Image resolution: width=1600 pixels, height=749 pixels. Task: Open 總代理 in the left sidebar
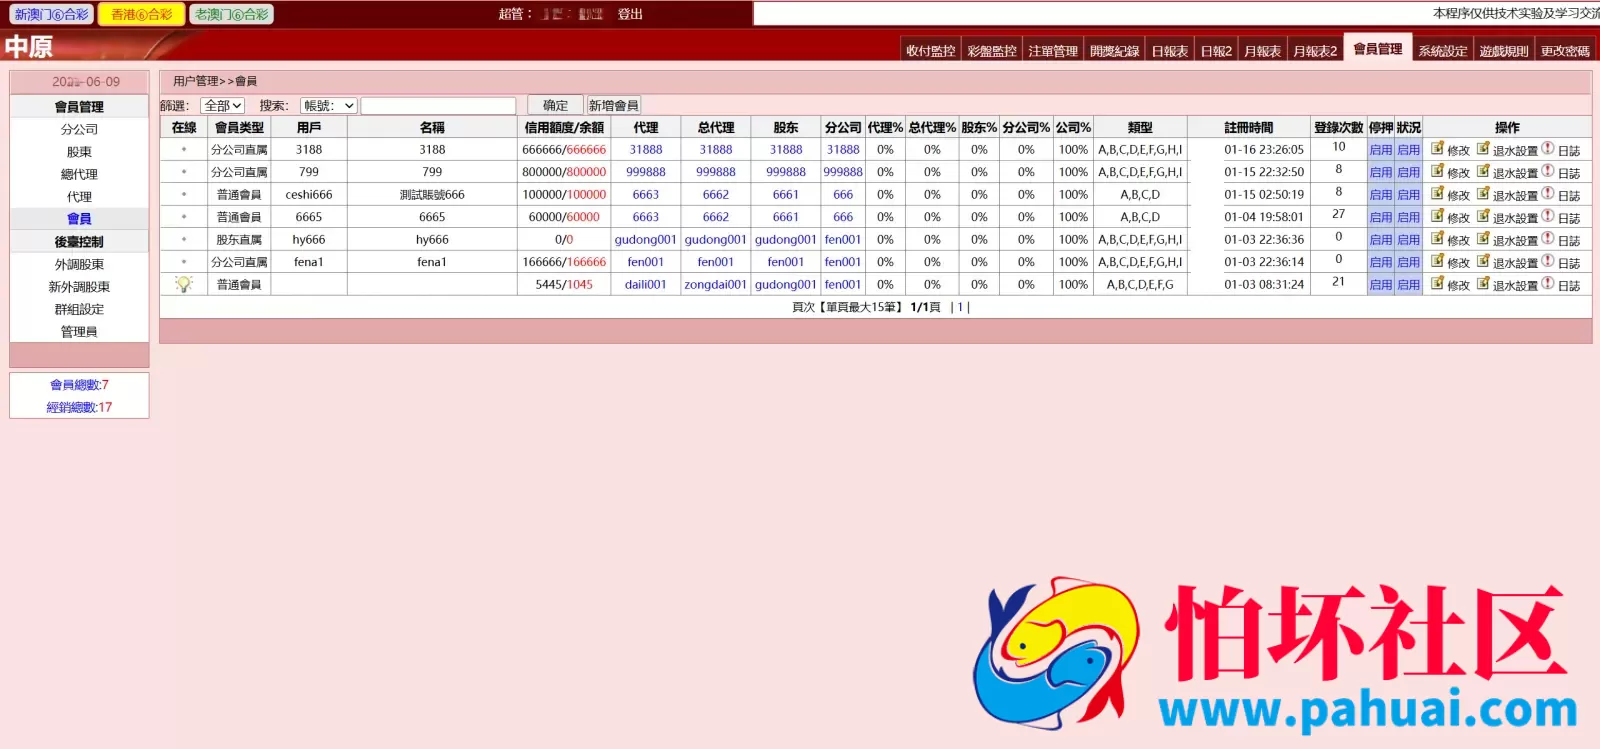(79, 174)
